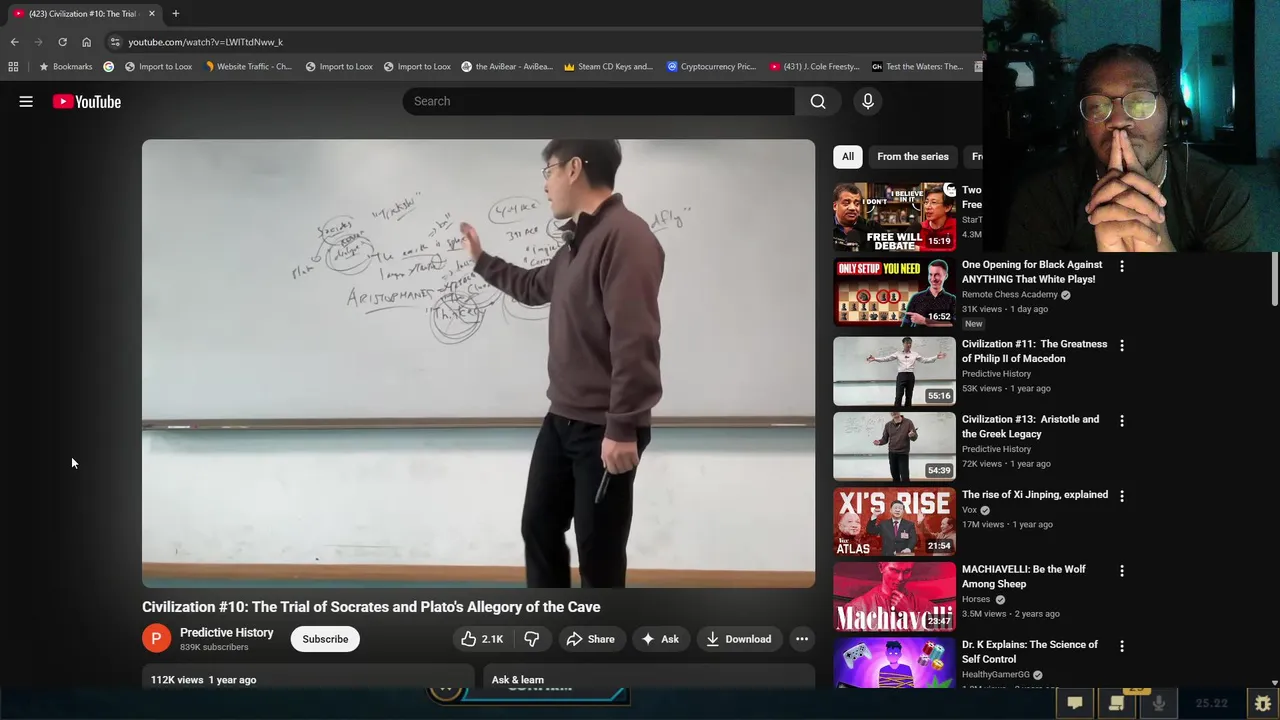Open title Civilization #13: Aristotle and Greek Legacy

tap(1030, 426)
